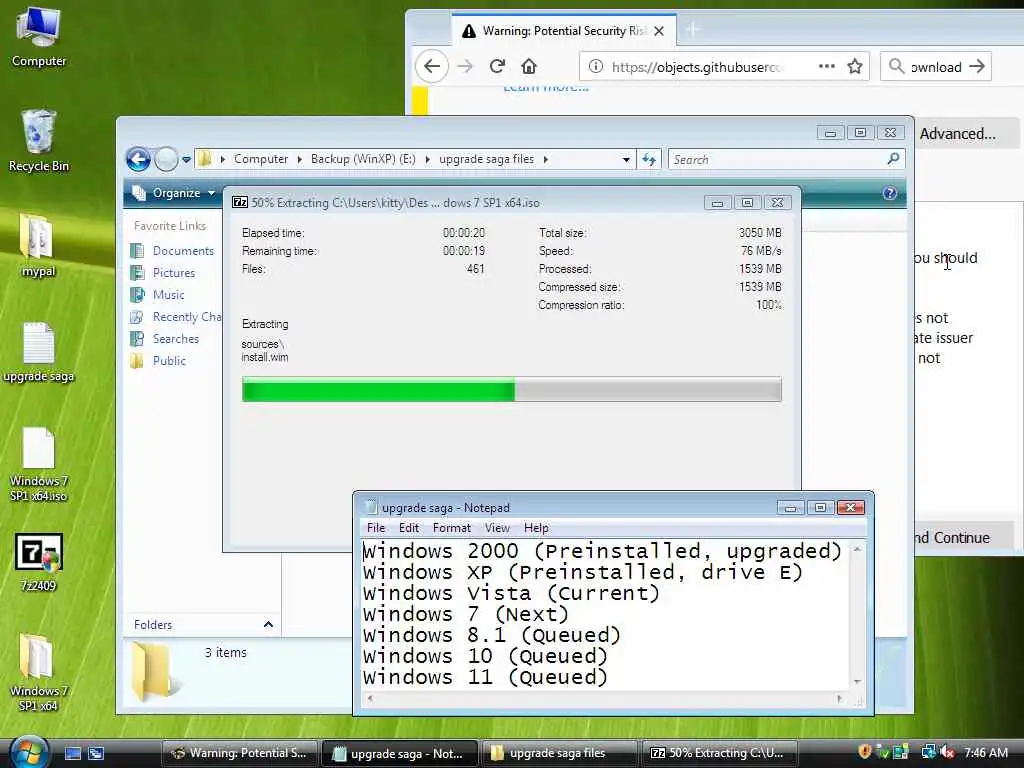Open the Organize dropdown menu

(x=174, y=193)
